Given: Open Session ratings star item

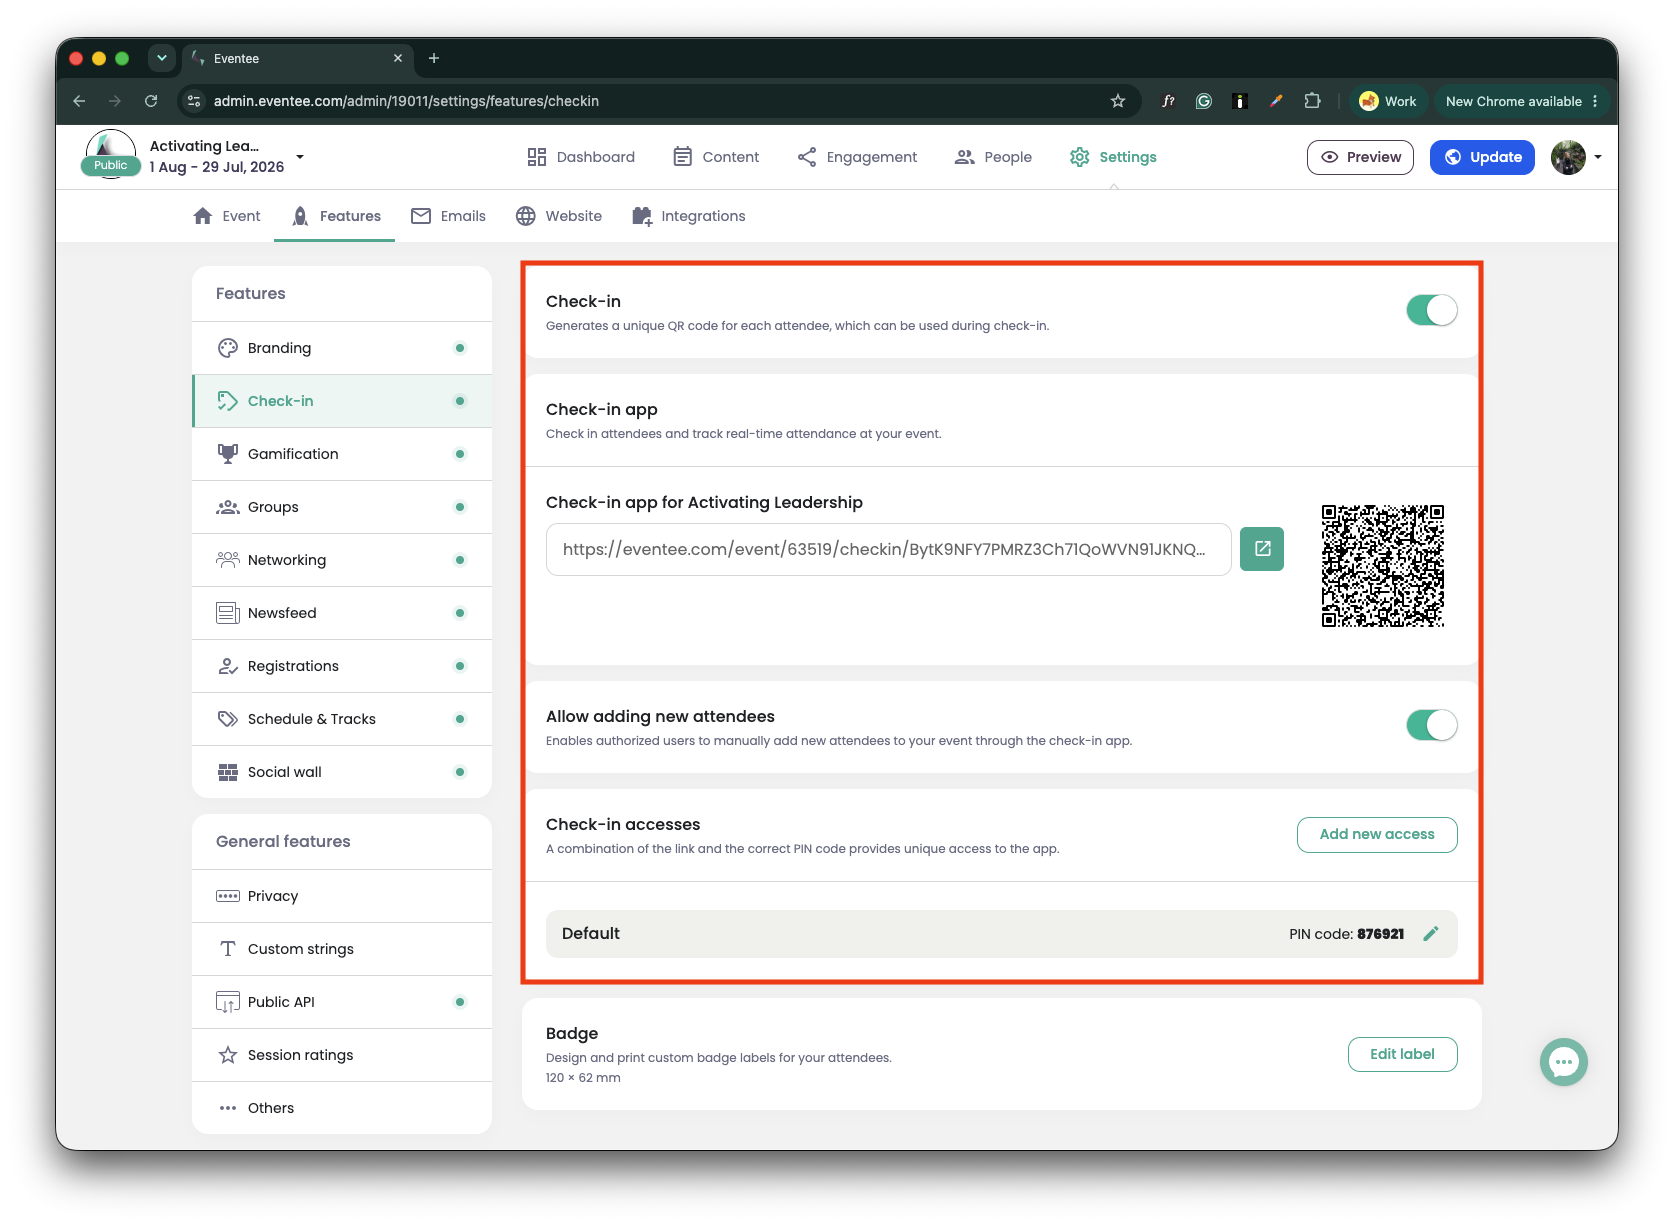Looking at the screenshot, I should 342,1055.
